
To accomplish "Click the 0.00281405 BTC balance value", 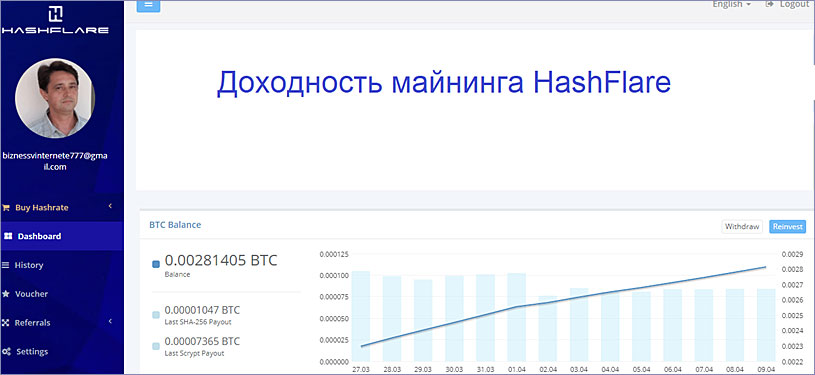I will click(x=221, y=261).
